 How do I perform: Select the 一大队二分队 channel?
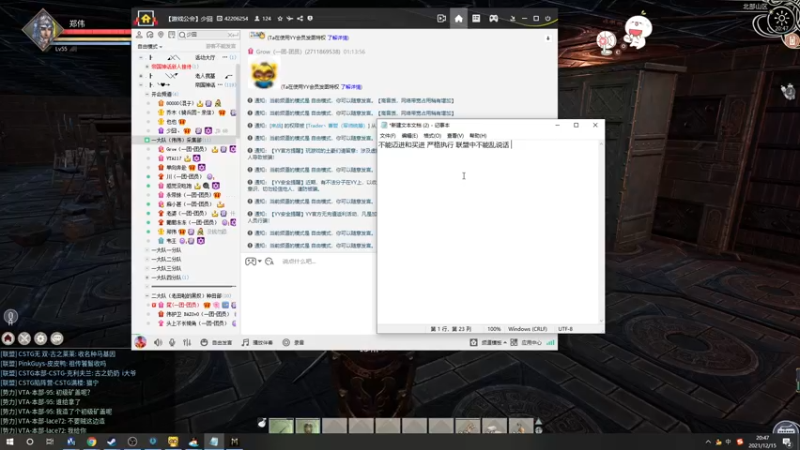click(x=166, y=259)
